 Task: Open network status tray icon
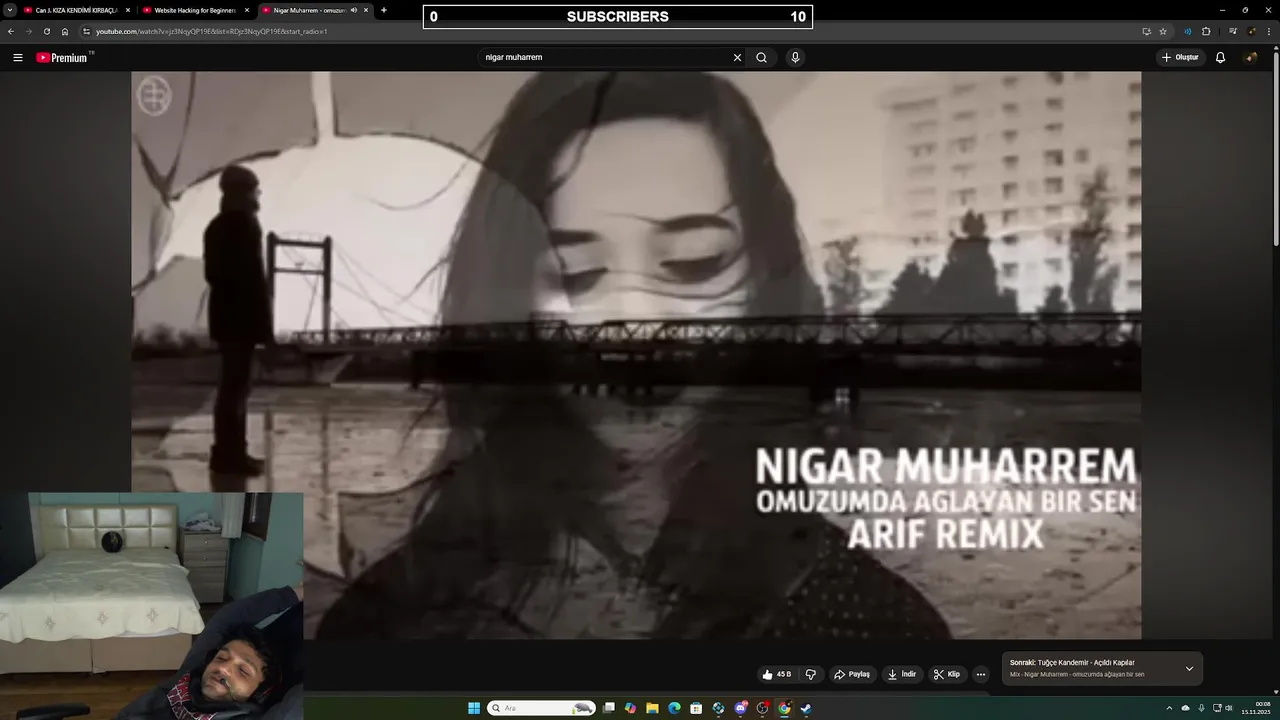[1217, 708]
